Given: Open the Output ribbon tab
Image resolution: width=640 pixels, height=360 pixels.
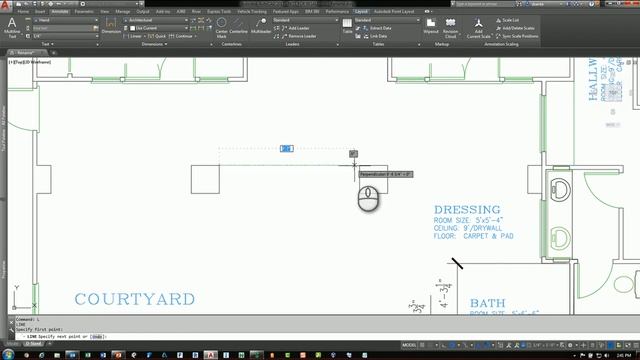Looking at the screenshot, I should pos(143,11).
